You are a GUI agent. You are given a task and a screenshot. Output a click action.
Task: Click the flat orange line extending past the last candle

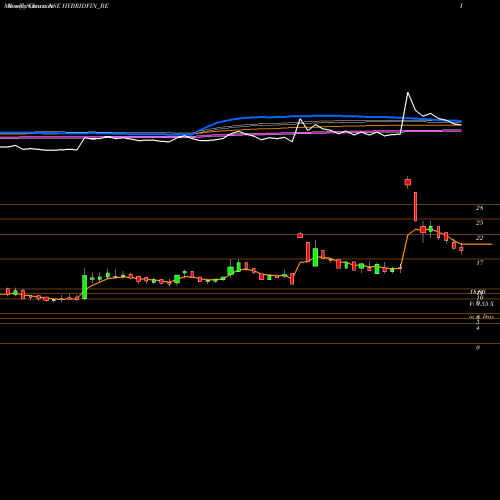pyautogui.click(x=477, y=244)
